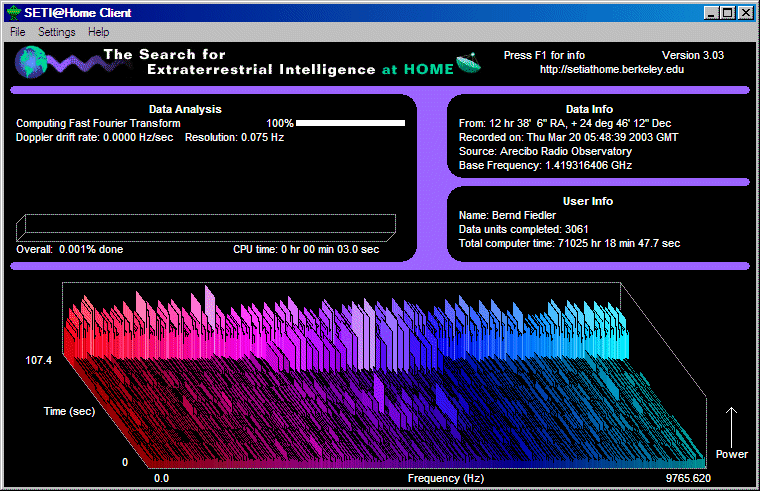Image resolution: width=760 pixels, height=491 pixels.
Task: Click the '9765.620' frequency axis value
Action: [688, 478]
